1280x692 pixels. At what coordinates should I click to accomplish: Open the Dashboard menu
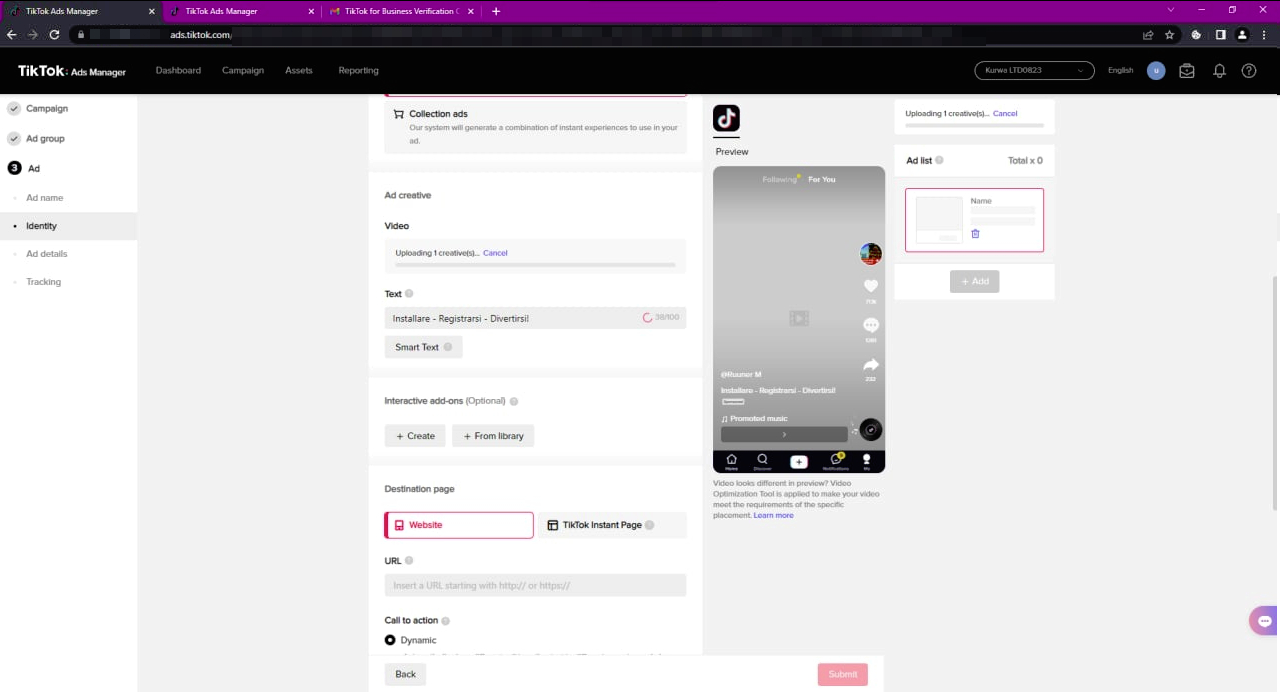click(x=178, y=71)
